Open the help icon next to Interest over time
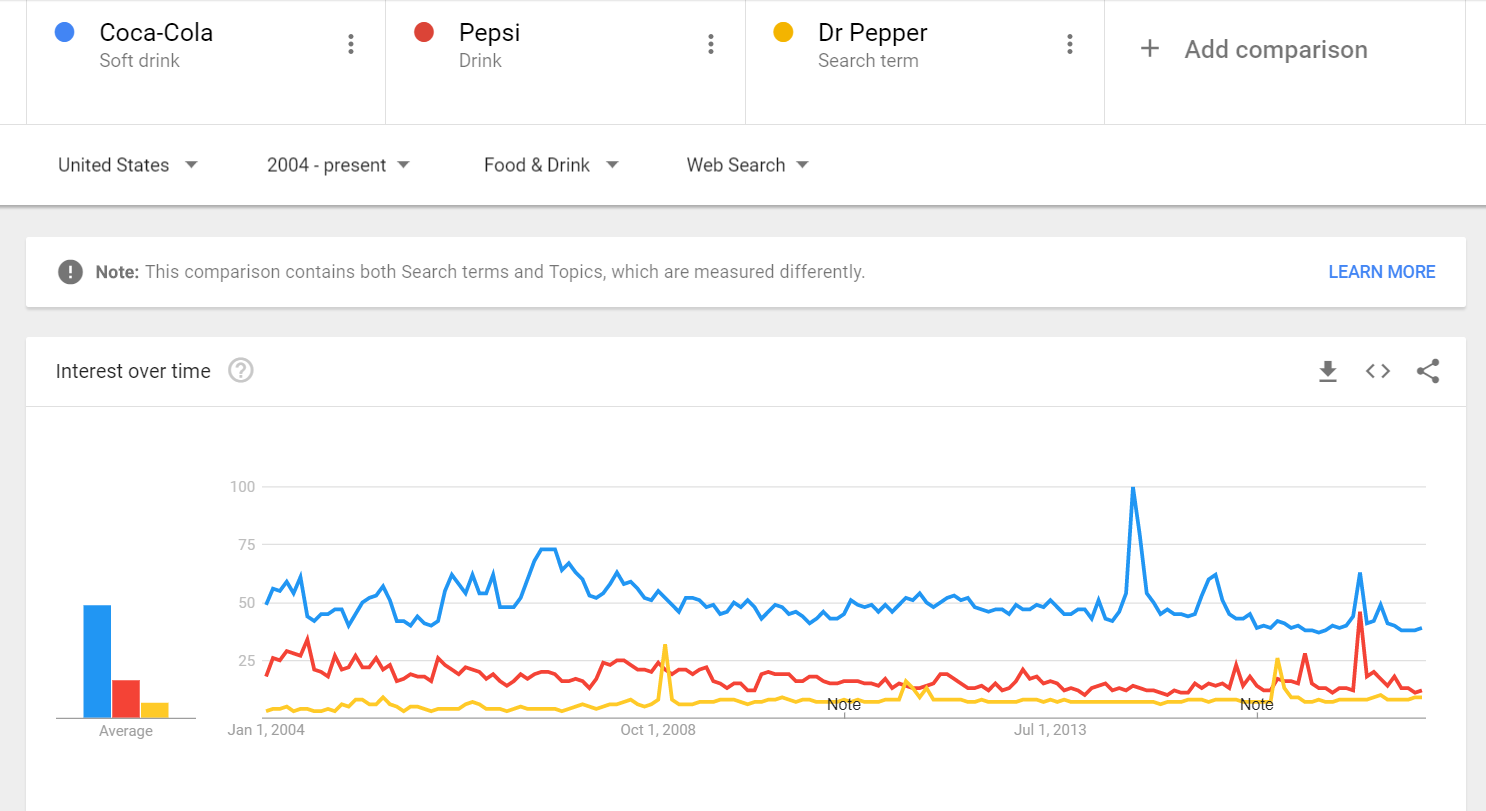This screenshot has width=1486, height=811. (x=241, y=371)
